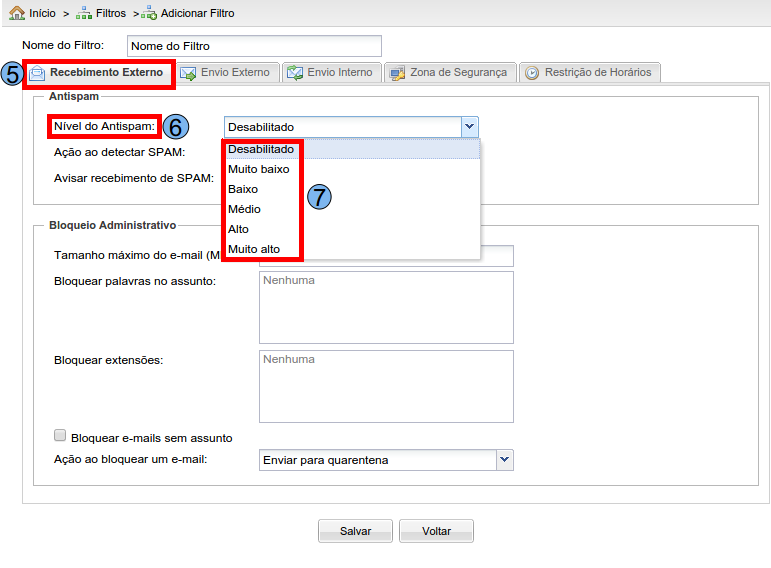Click the Adicionar Filtro breadcrumb icon
The image size is (771, 568).
(149, 13)
